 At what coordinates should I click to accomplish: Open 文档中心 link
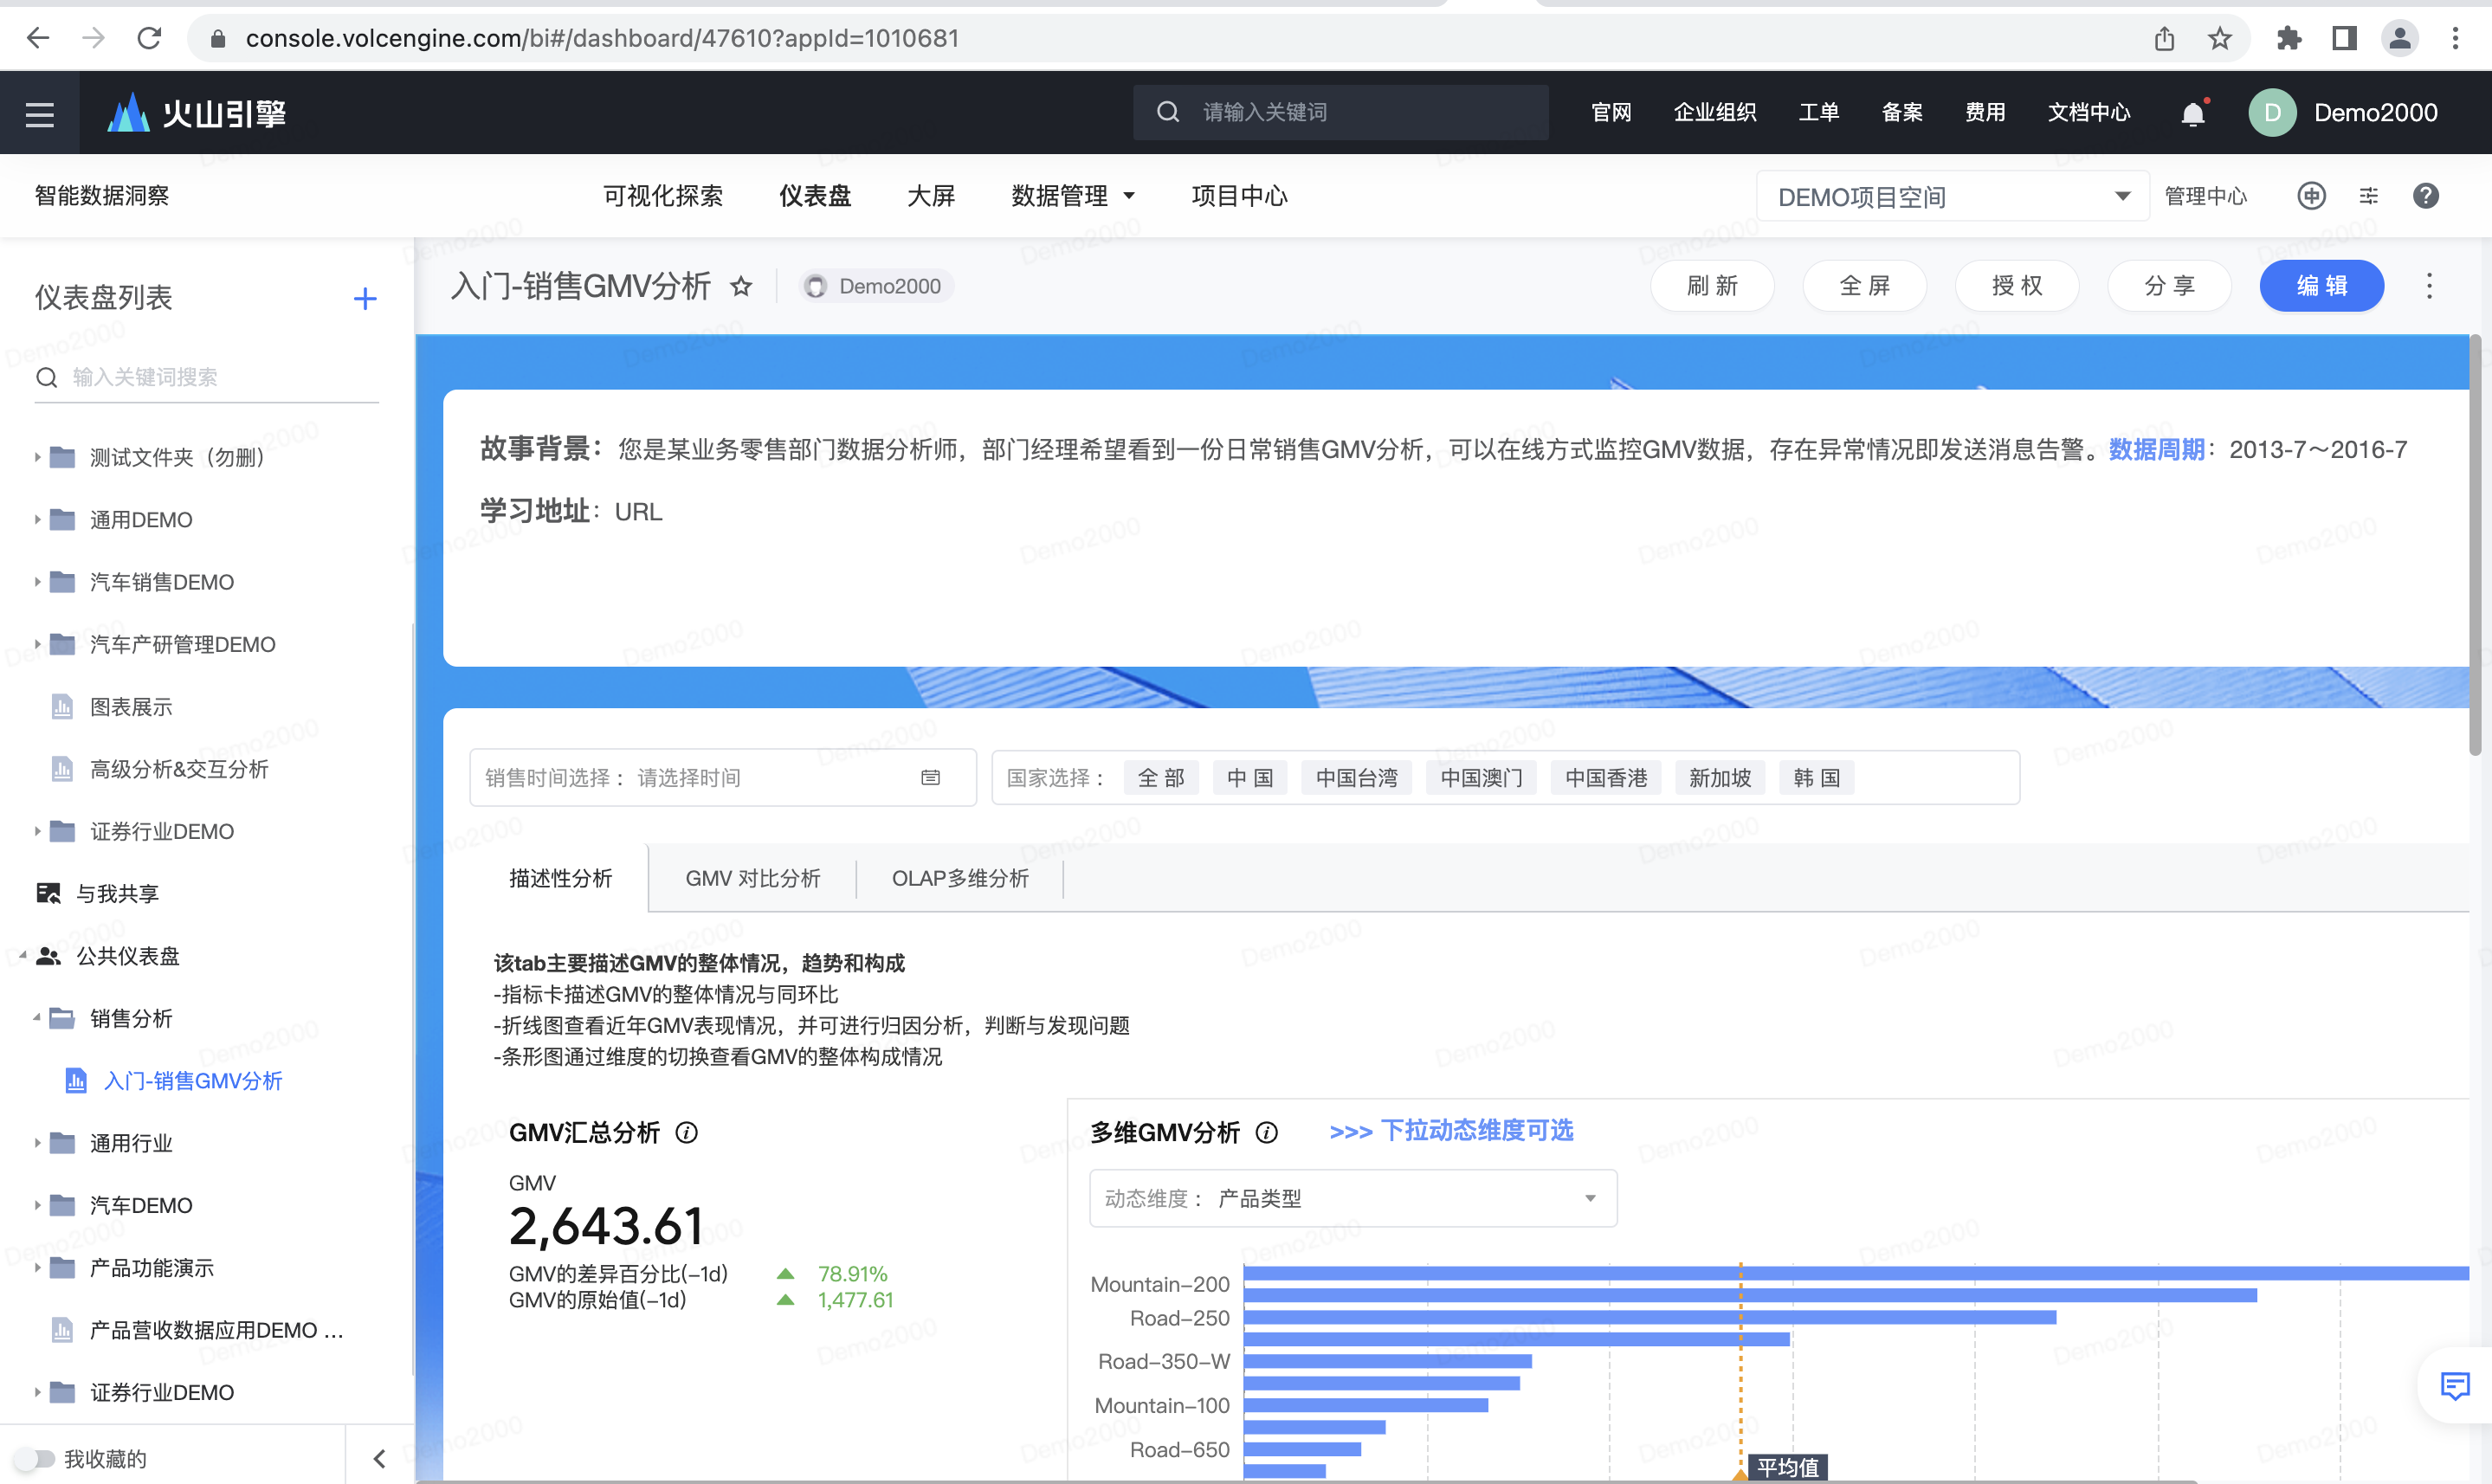point(2088,113)
